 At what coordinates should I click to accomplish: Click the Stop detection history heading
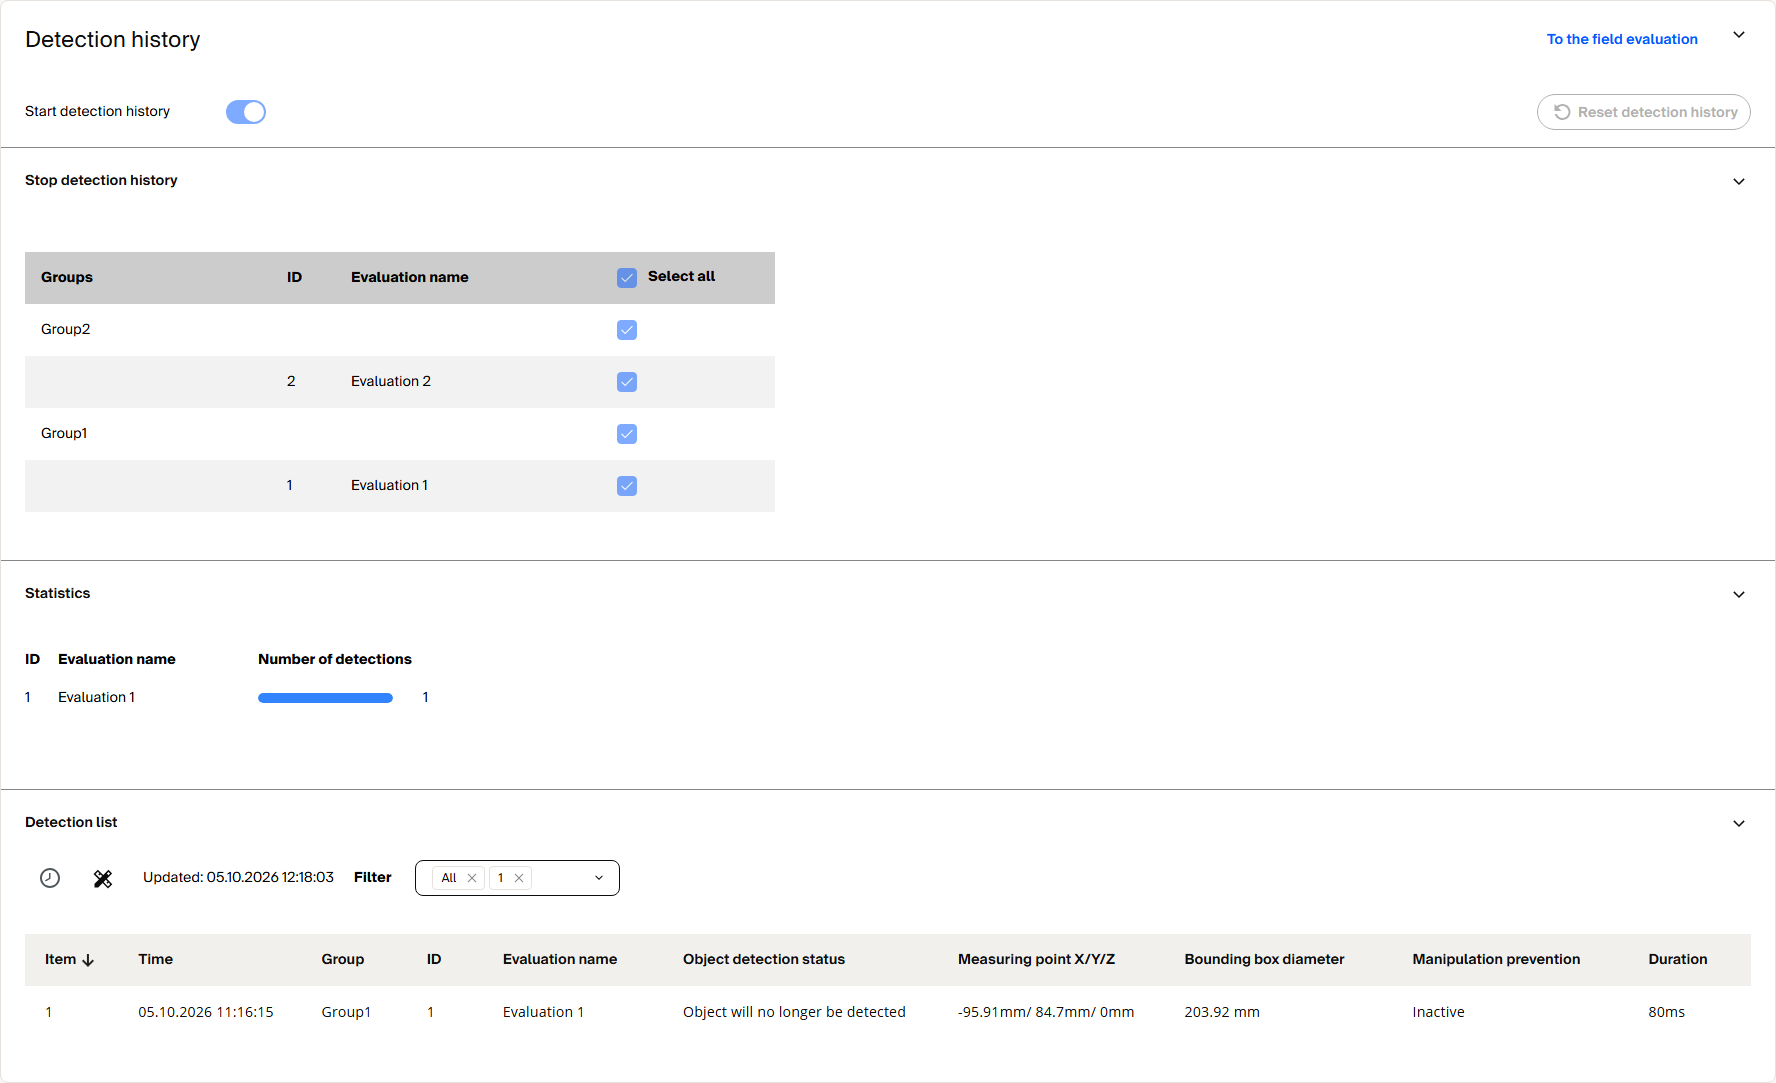pos(101,180)
